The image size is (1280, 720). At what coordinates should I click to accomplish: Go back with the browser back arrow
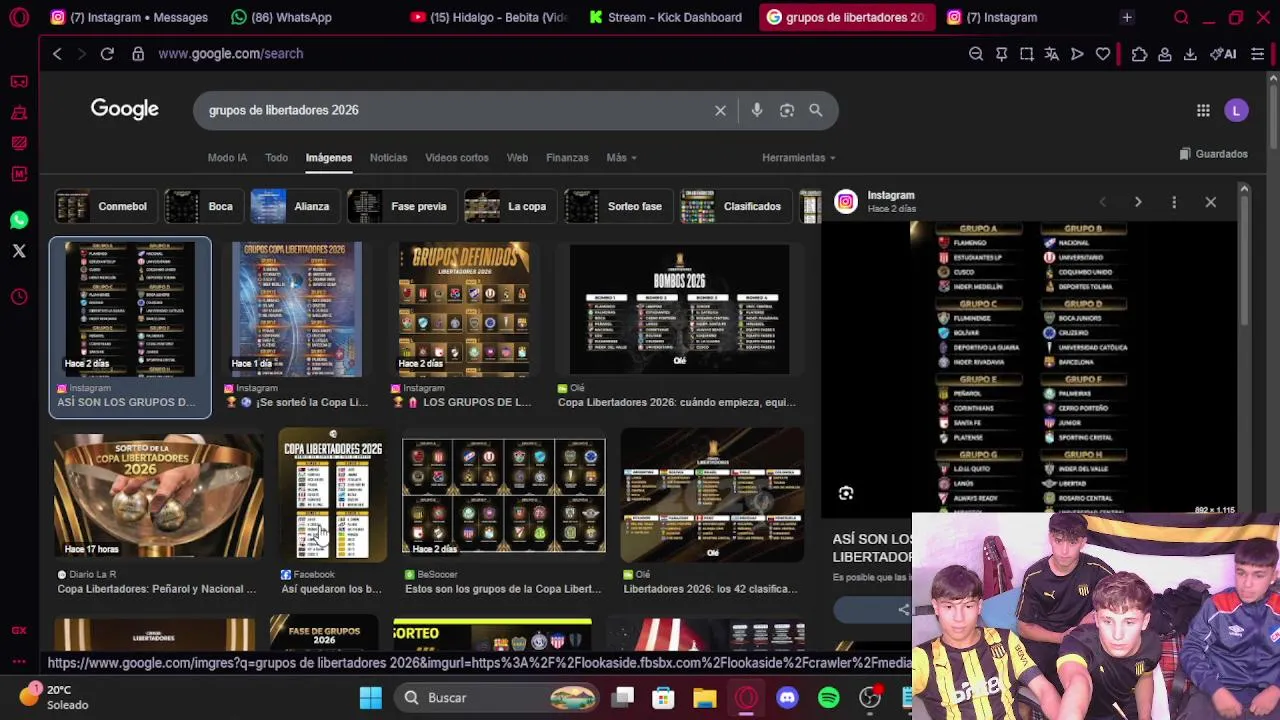tap(57, 54)
